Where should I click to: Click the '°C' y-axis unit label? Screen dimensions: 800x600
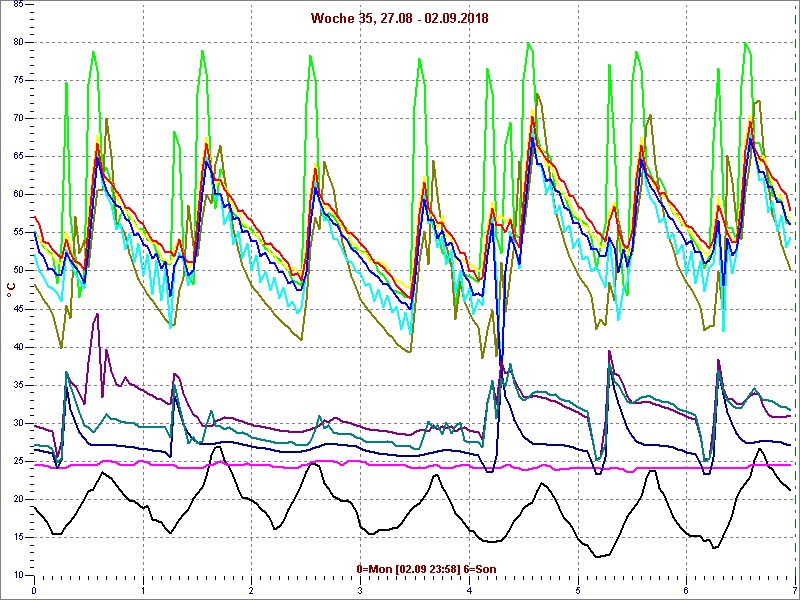[x=11, y=290]
